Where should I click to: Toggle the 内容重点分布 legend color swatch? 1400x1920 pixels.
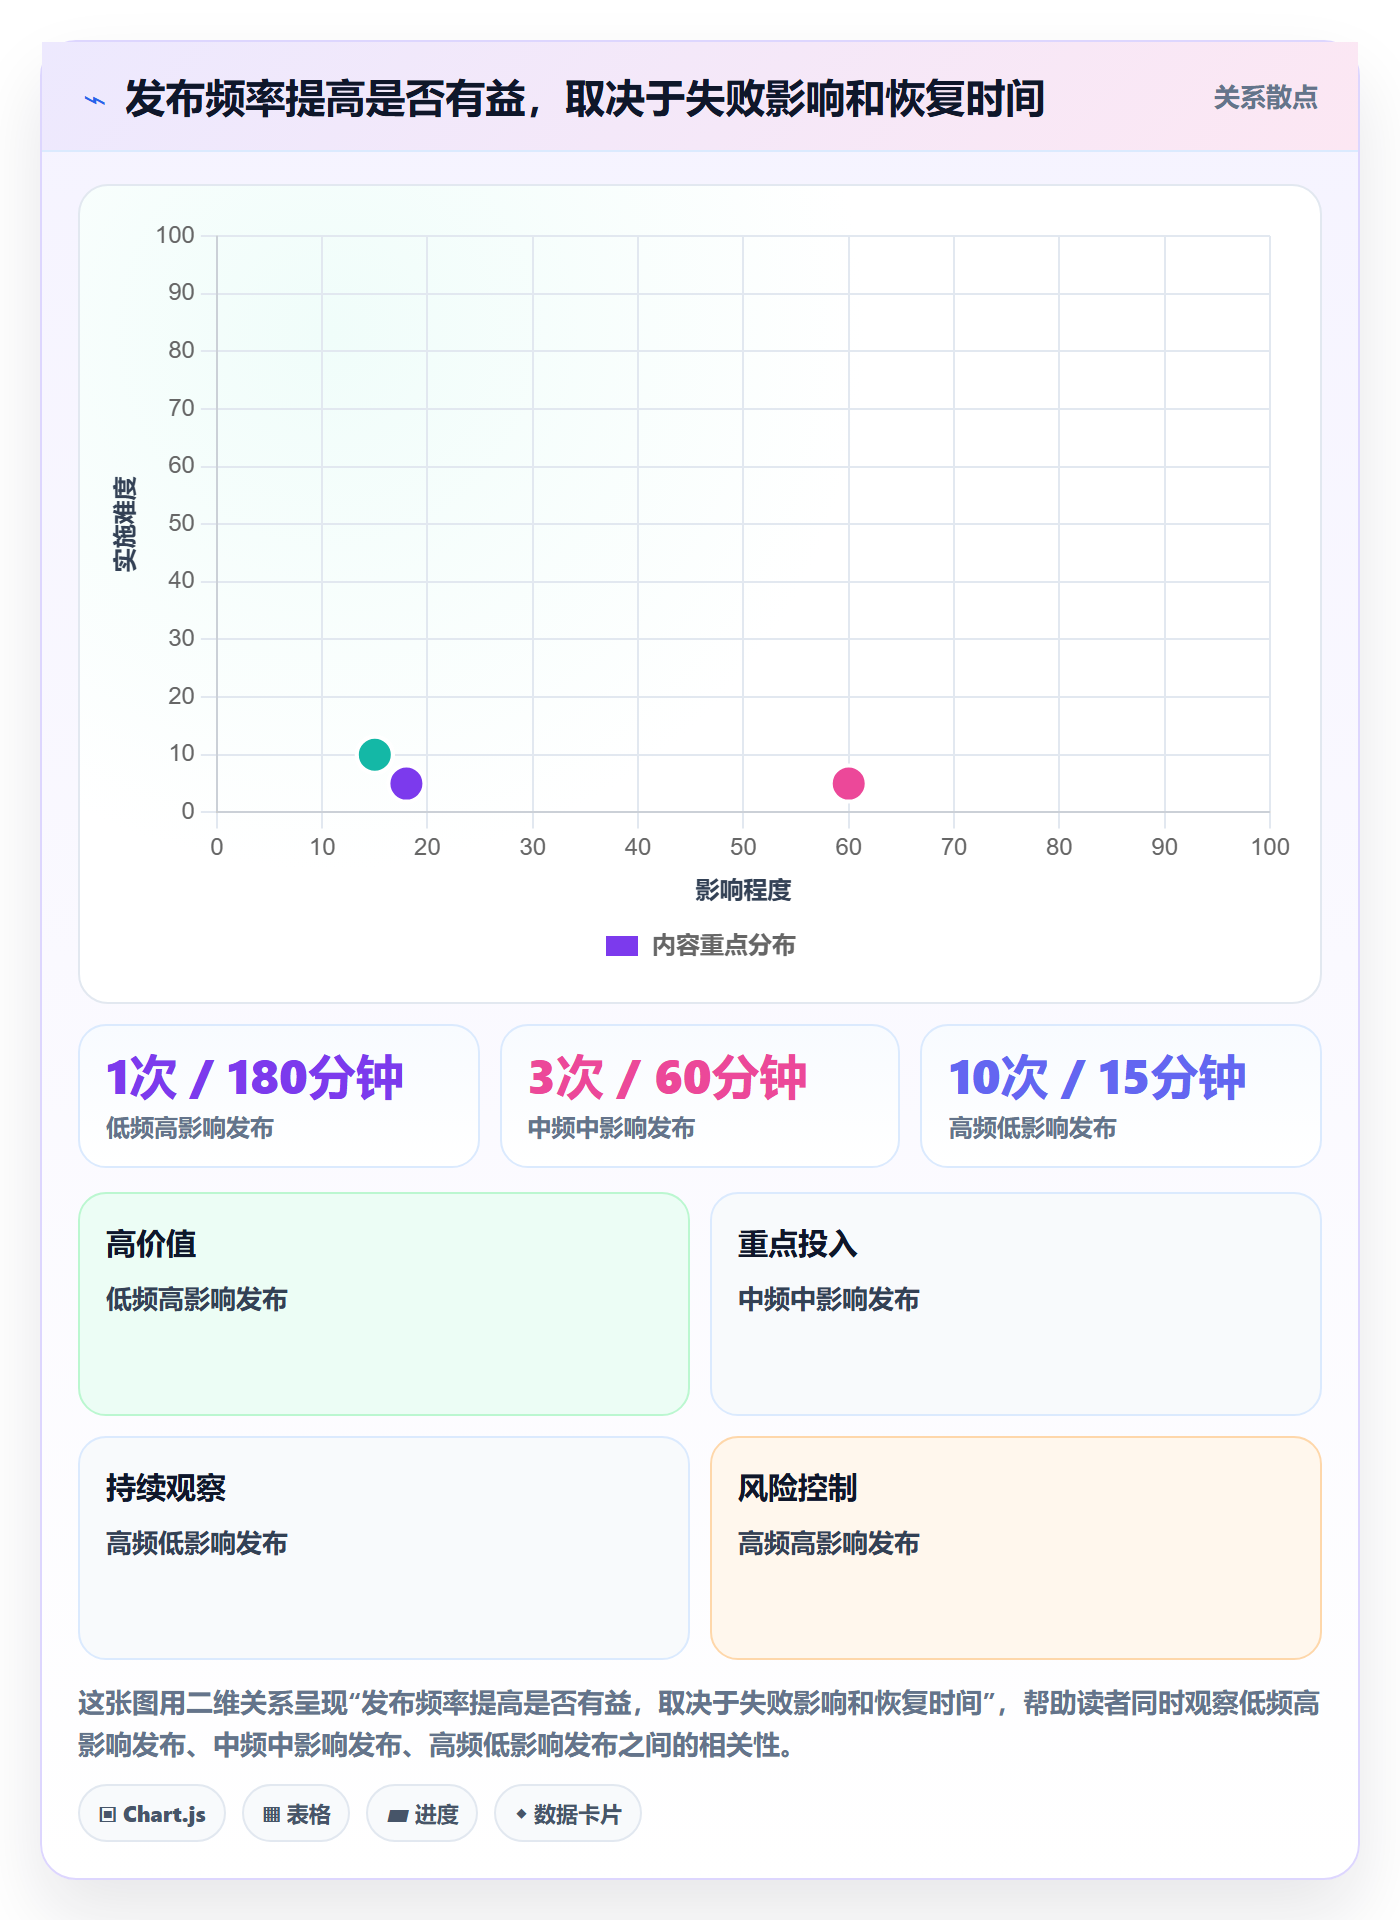pyautogui.click(x=622, y=946)
